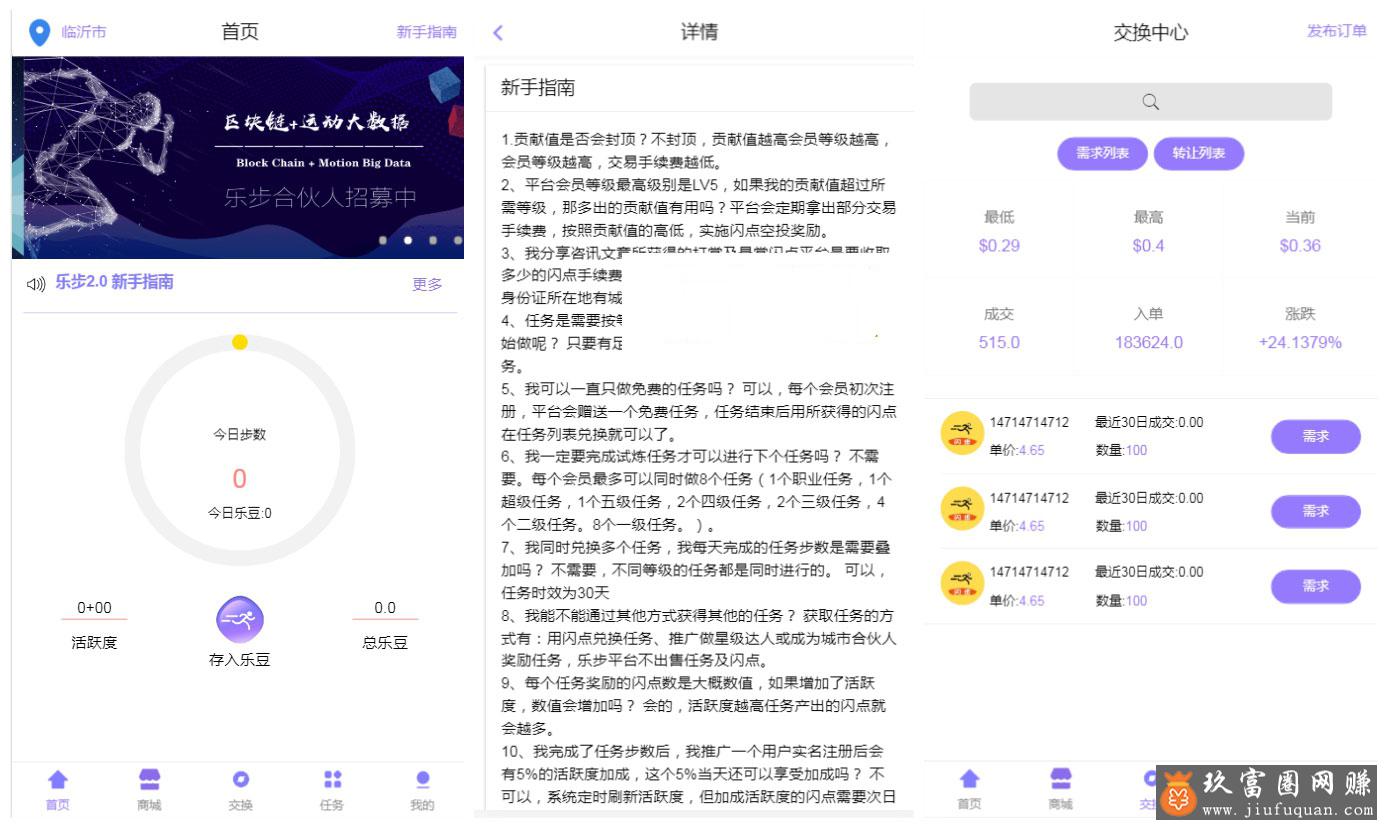Click the 今日乐豆:0 label

point(240,513)
